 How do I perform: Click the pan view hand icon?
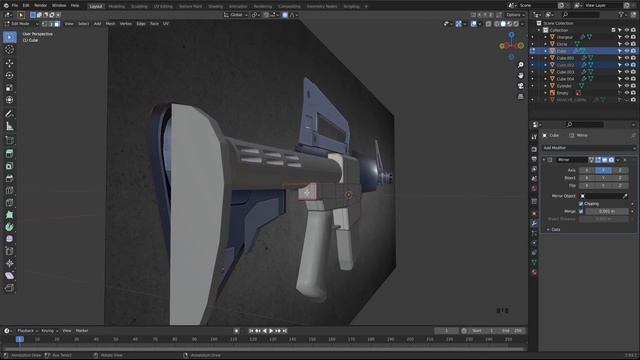[521, 76]
